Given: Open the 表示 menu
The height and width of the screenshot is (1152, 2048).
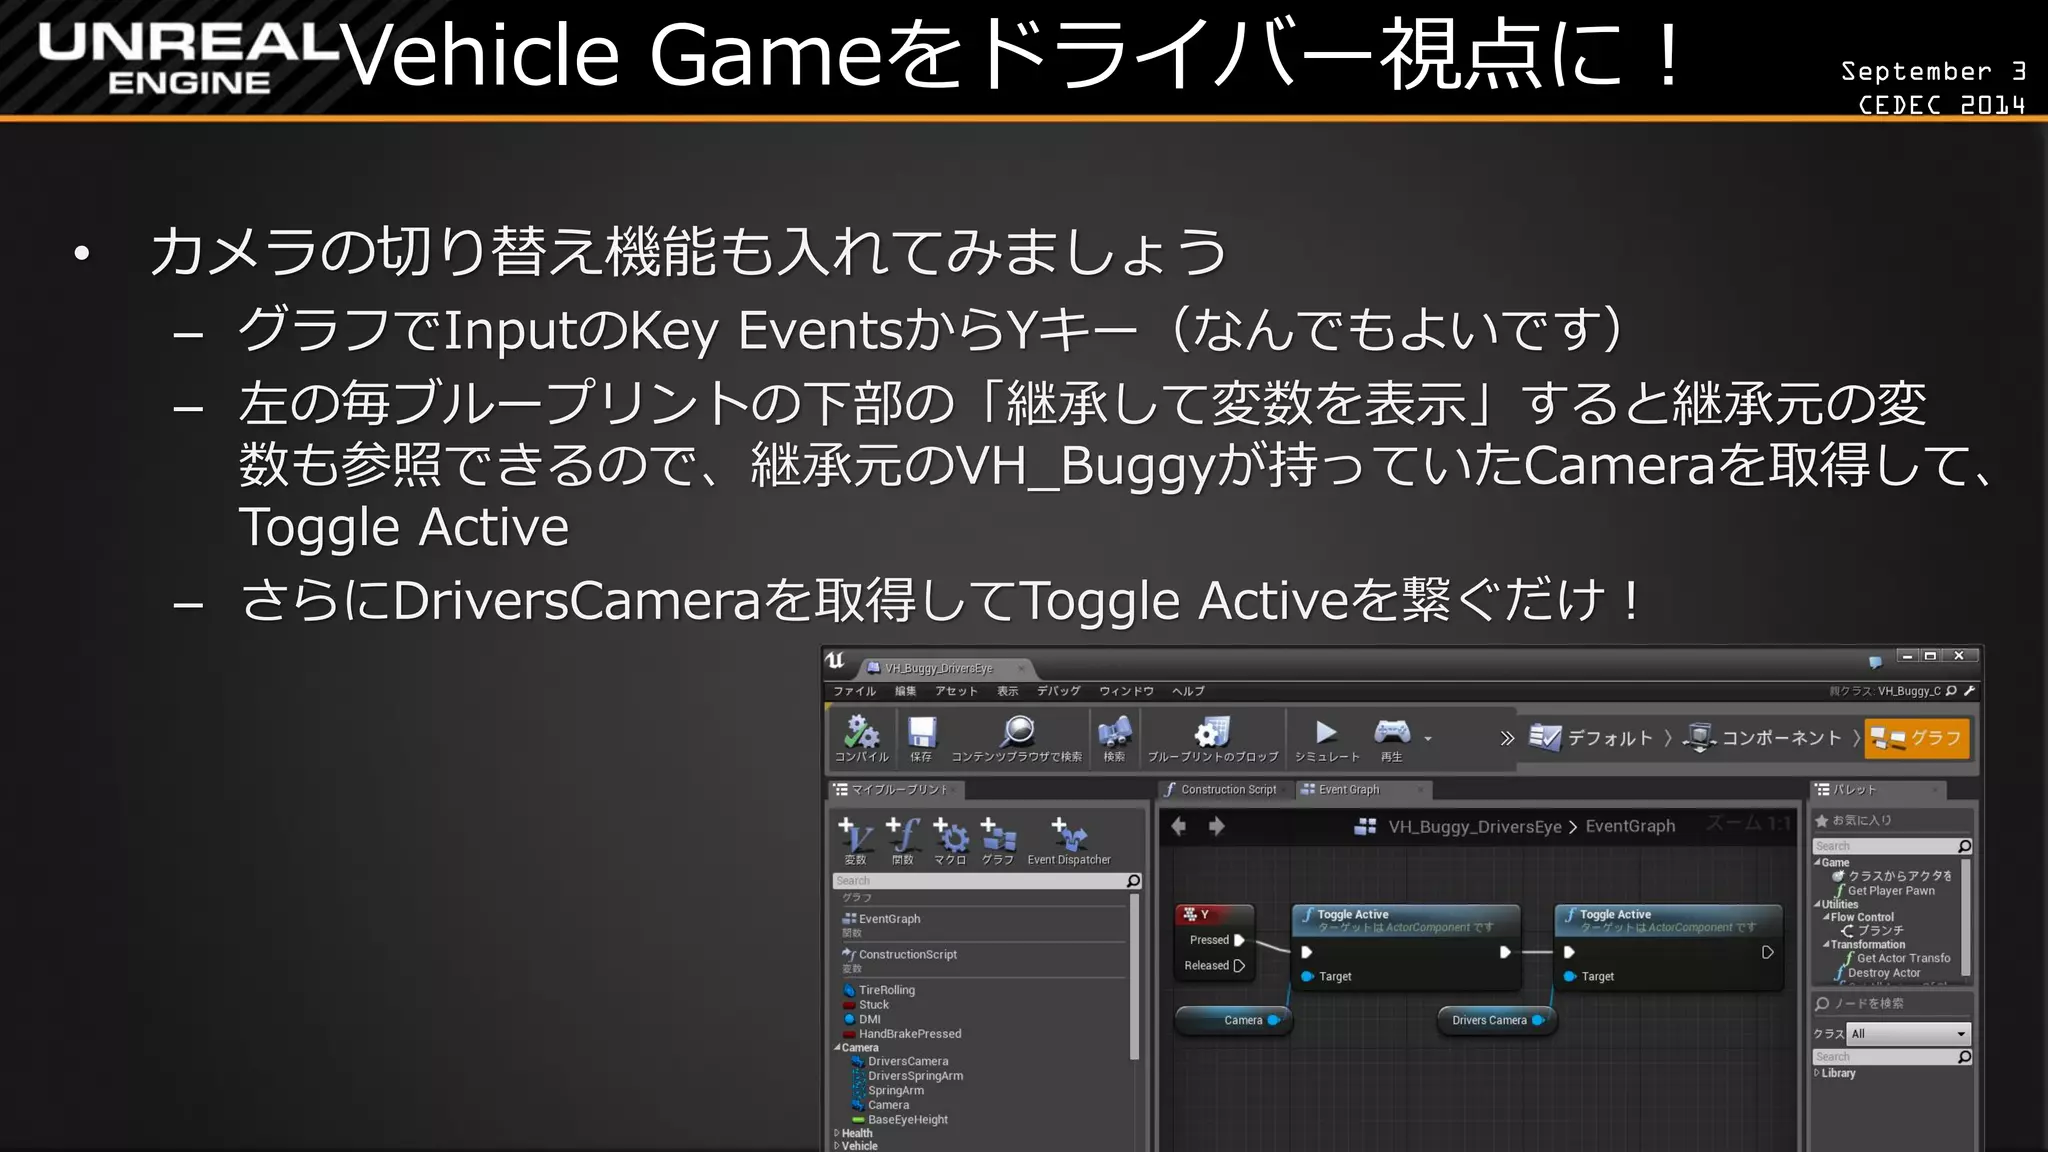Looking at the screenshot, I should coord(1007,691).
